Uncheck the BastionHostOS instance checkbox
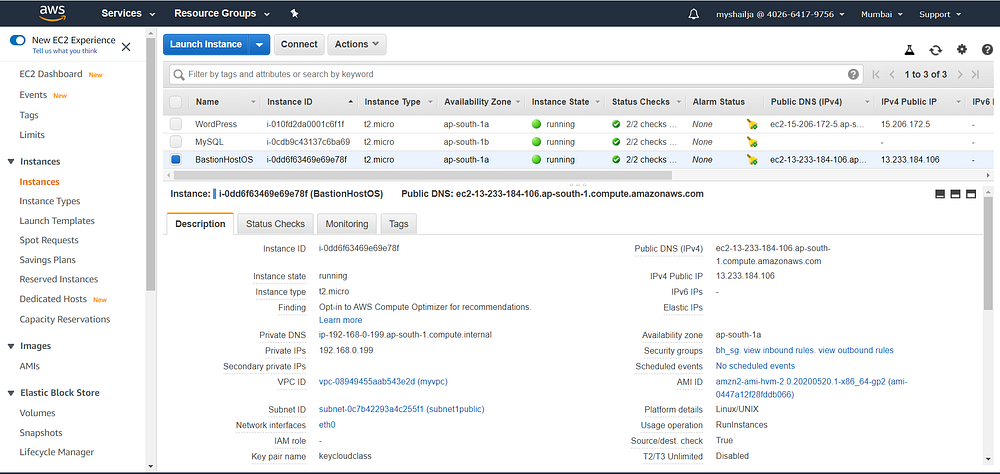Image resolution: width=1000 pixels, height=474 pixels. point(175,159)
